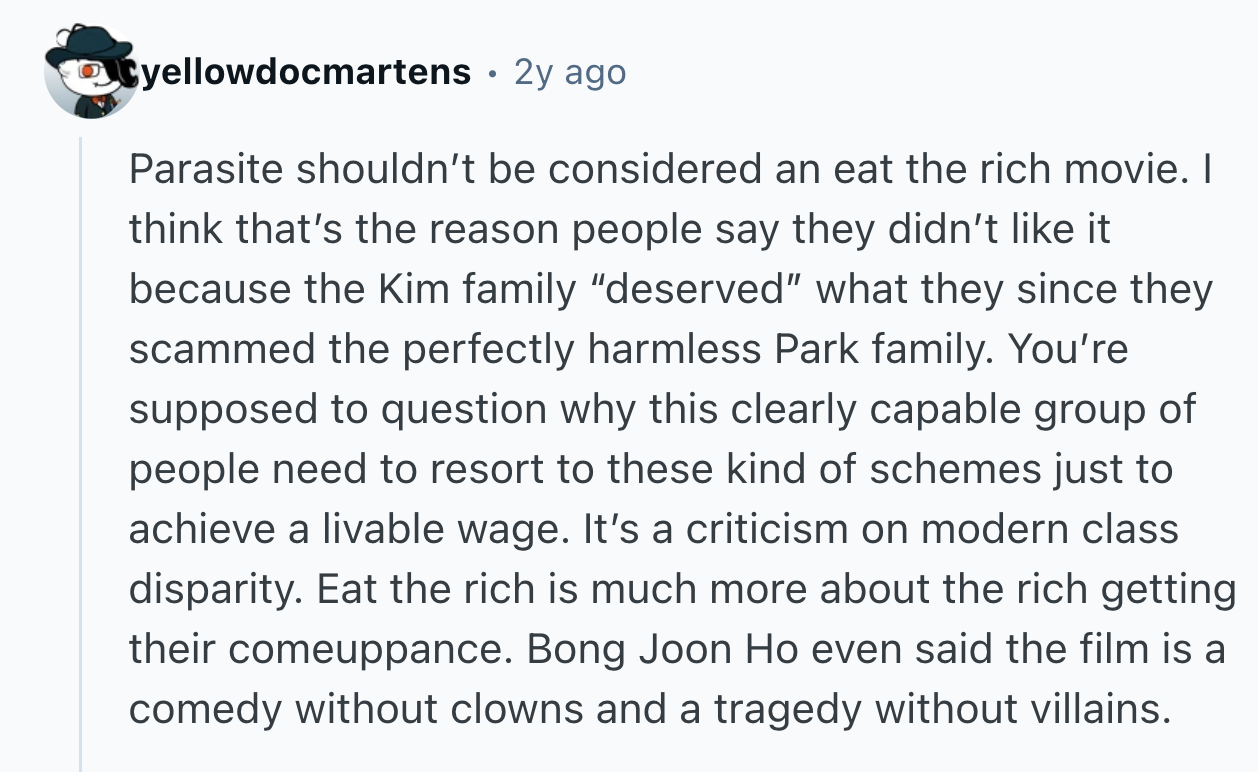1258x772 pixels.
Task: Collapse the comment via the vertical thread line
Action: tap(81, 450)
